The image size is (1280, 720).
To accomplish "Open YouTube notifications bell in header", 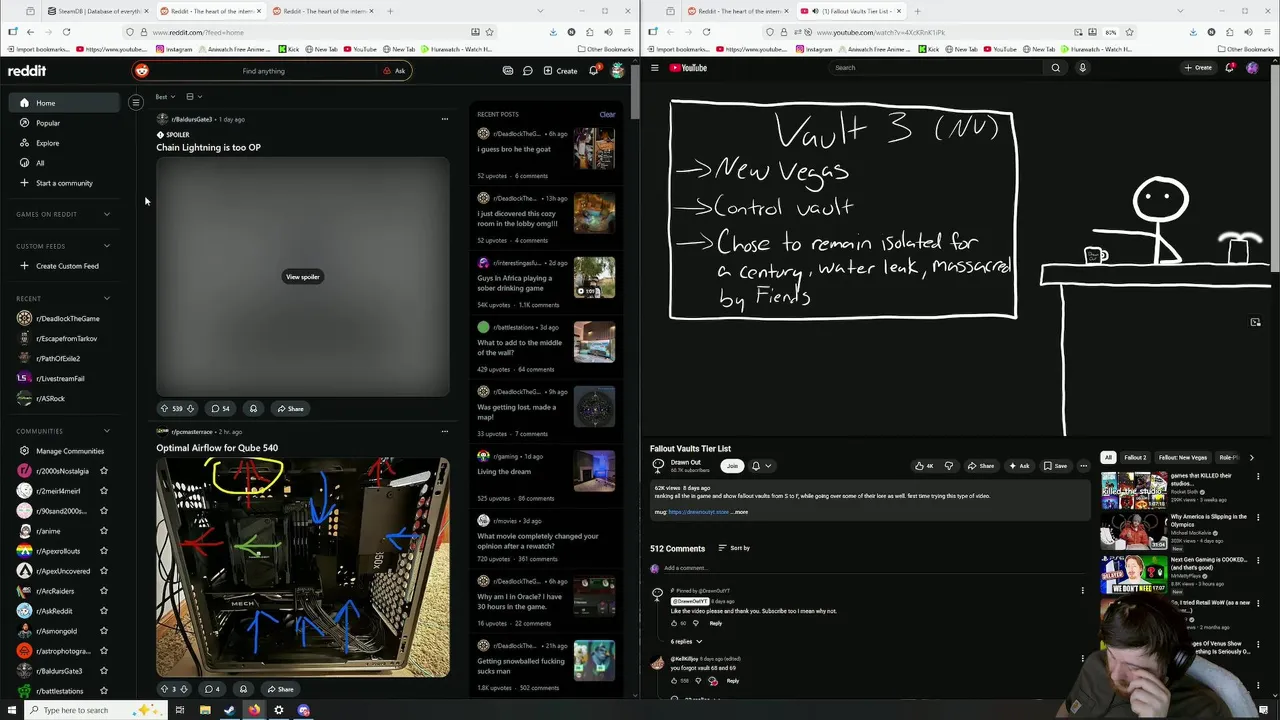I will 1229,68.
